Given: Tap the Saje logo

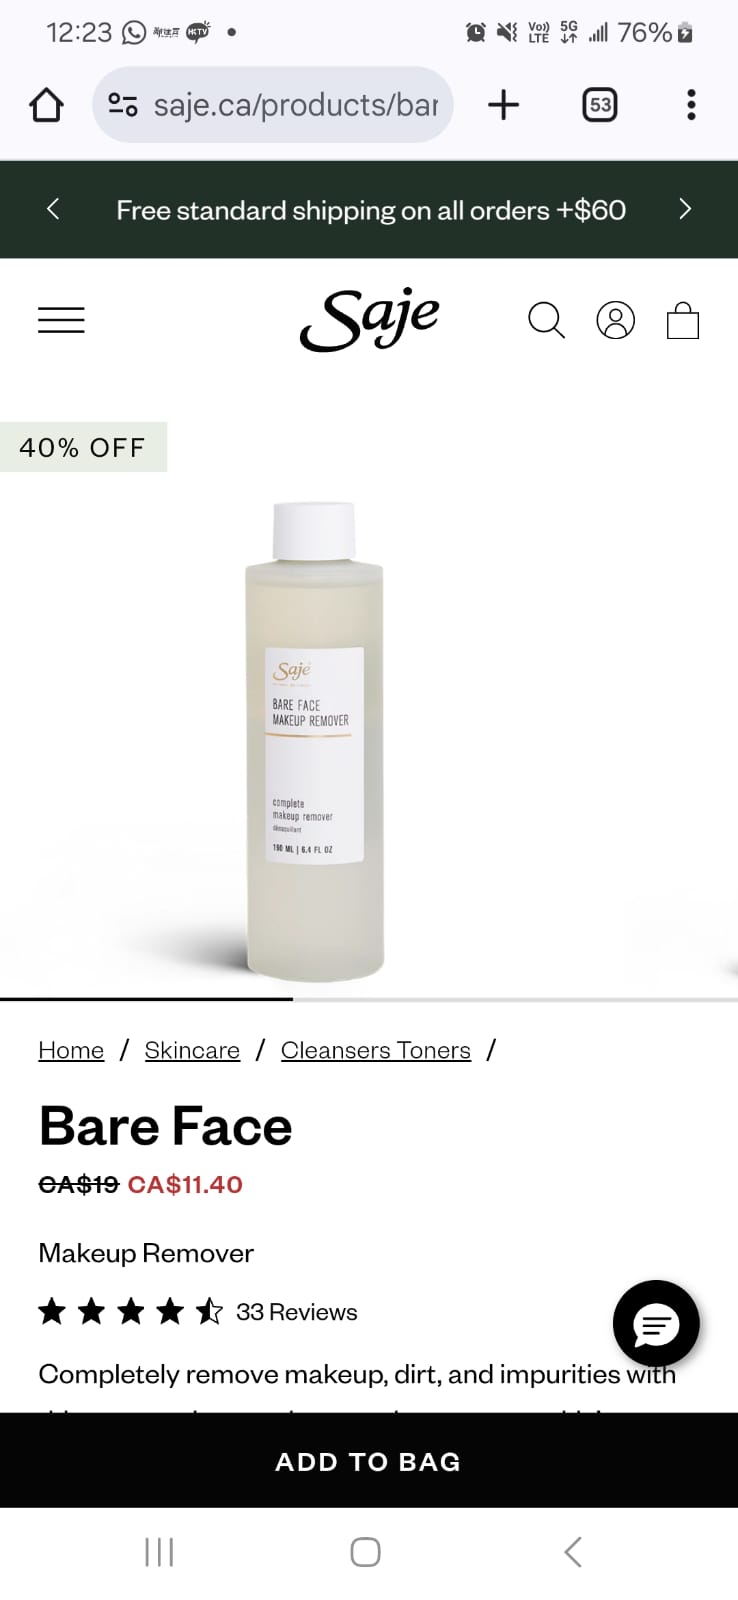Looking at the screenshot, I should tap(369, 320).
